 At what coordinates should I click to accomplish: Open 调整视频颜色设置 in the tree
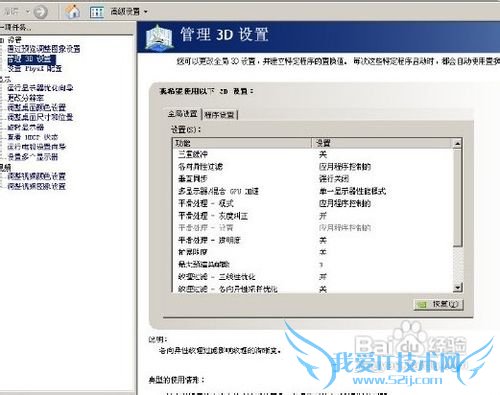[36, 176]
